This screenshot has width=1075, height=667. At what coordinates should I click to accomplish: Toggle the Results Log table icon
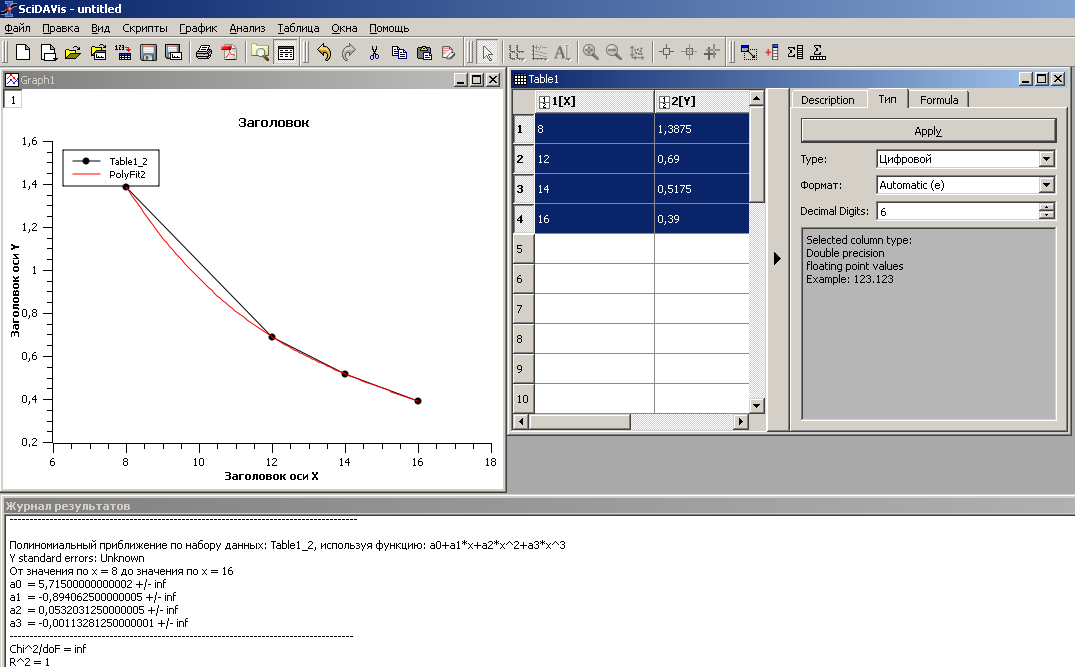tap(285, 52)
